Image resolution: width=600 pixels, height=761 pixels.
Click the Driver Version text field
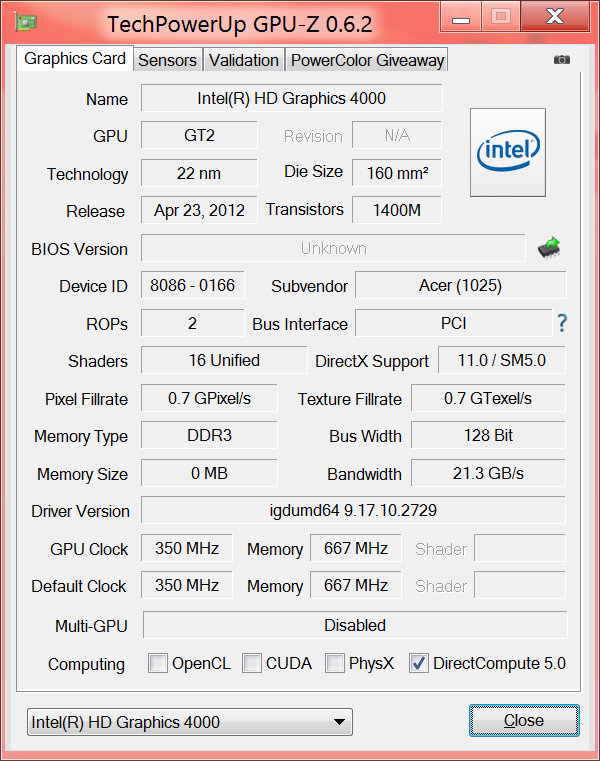click(x=353, y=510)
